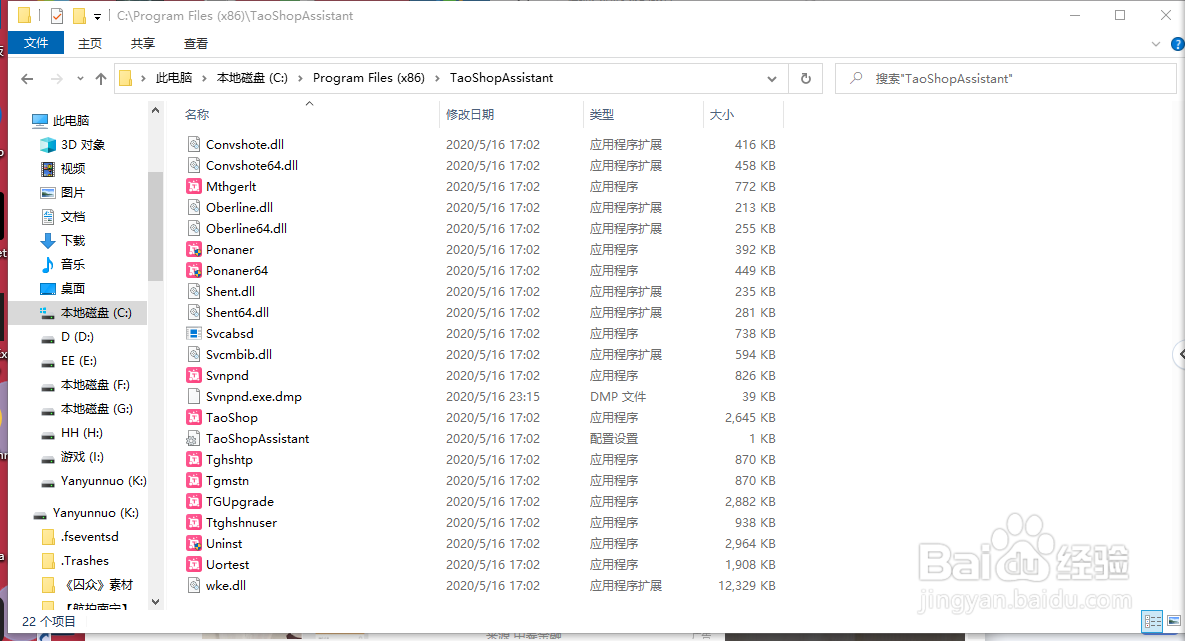Open the 共享 ribbon tab
Image resolution: width=1197 pixels, height=641 pixels.
[x=143, y=43]
